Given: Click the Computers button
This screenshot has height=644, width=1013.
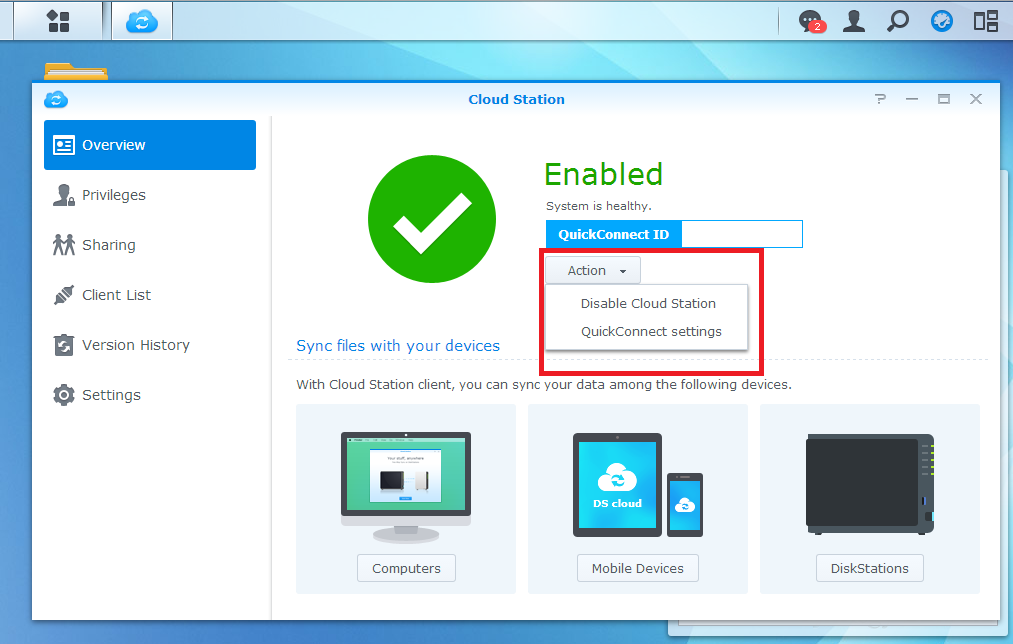Looking at the screenshot, I should [406, 568].
